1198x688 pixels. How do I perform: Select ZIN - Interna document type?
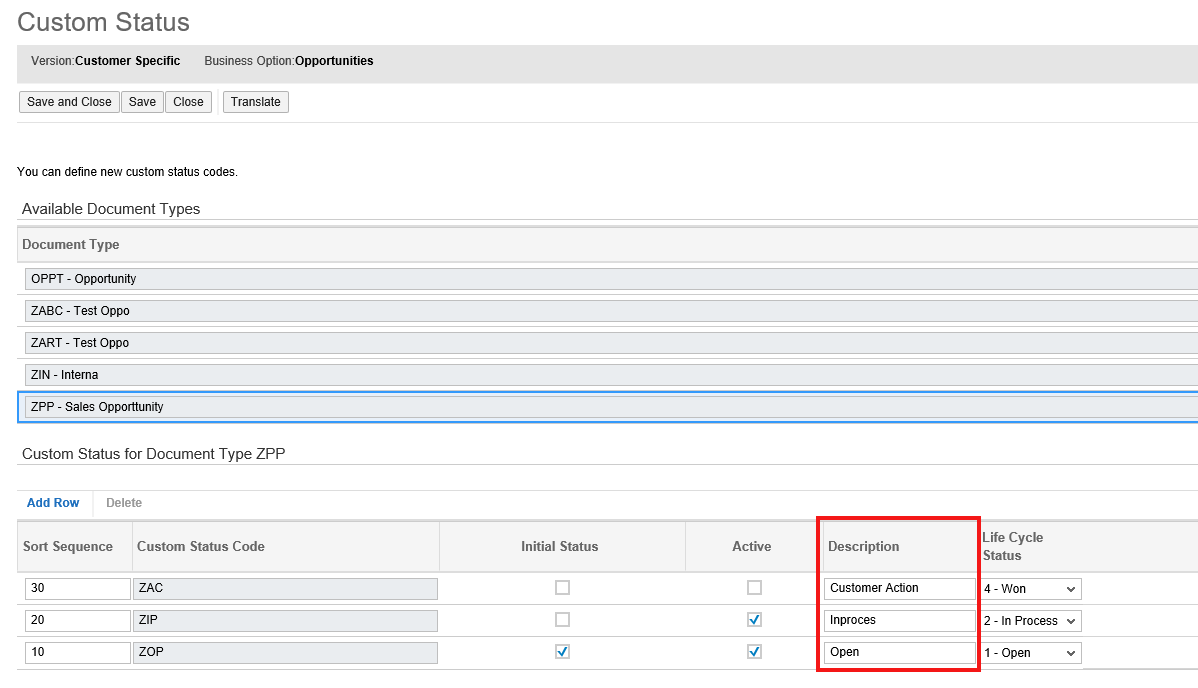(611, 375)
